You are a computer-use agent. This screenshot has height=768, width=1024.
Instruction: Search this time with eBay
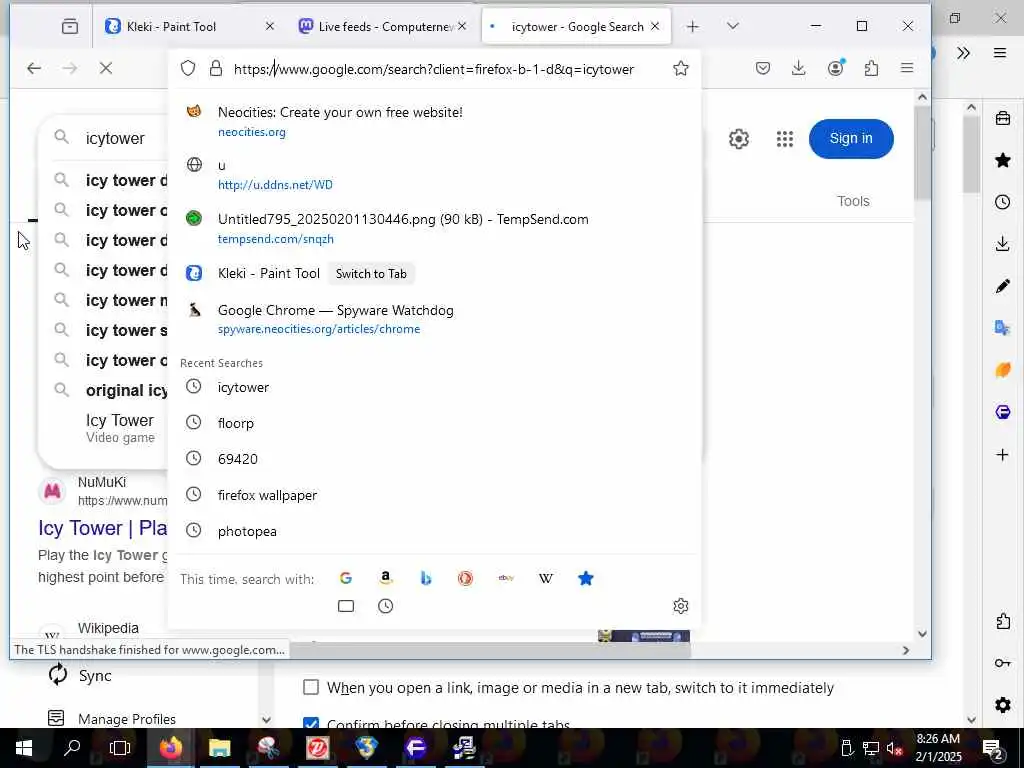pyautogui.click(x=505, y=578)
